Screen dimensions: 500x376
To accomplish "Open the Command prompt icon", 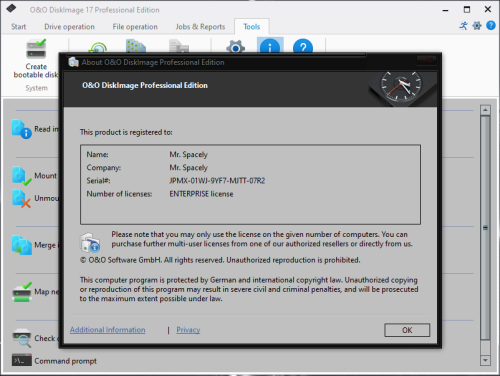I will [x=22, y=360].
